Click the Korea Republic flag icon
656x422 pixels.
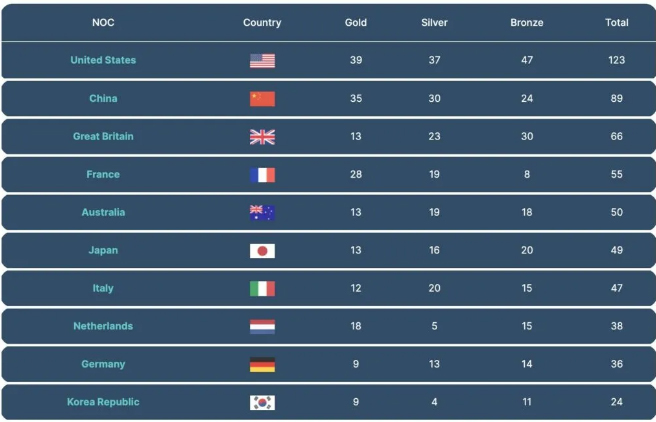(262, 403)
